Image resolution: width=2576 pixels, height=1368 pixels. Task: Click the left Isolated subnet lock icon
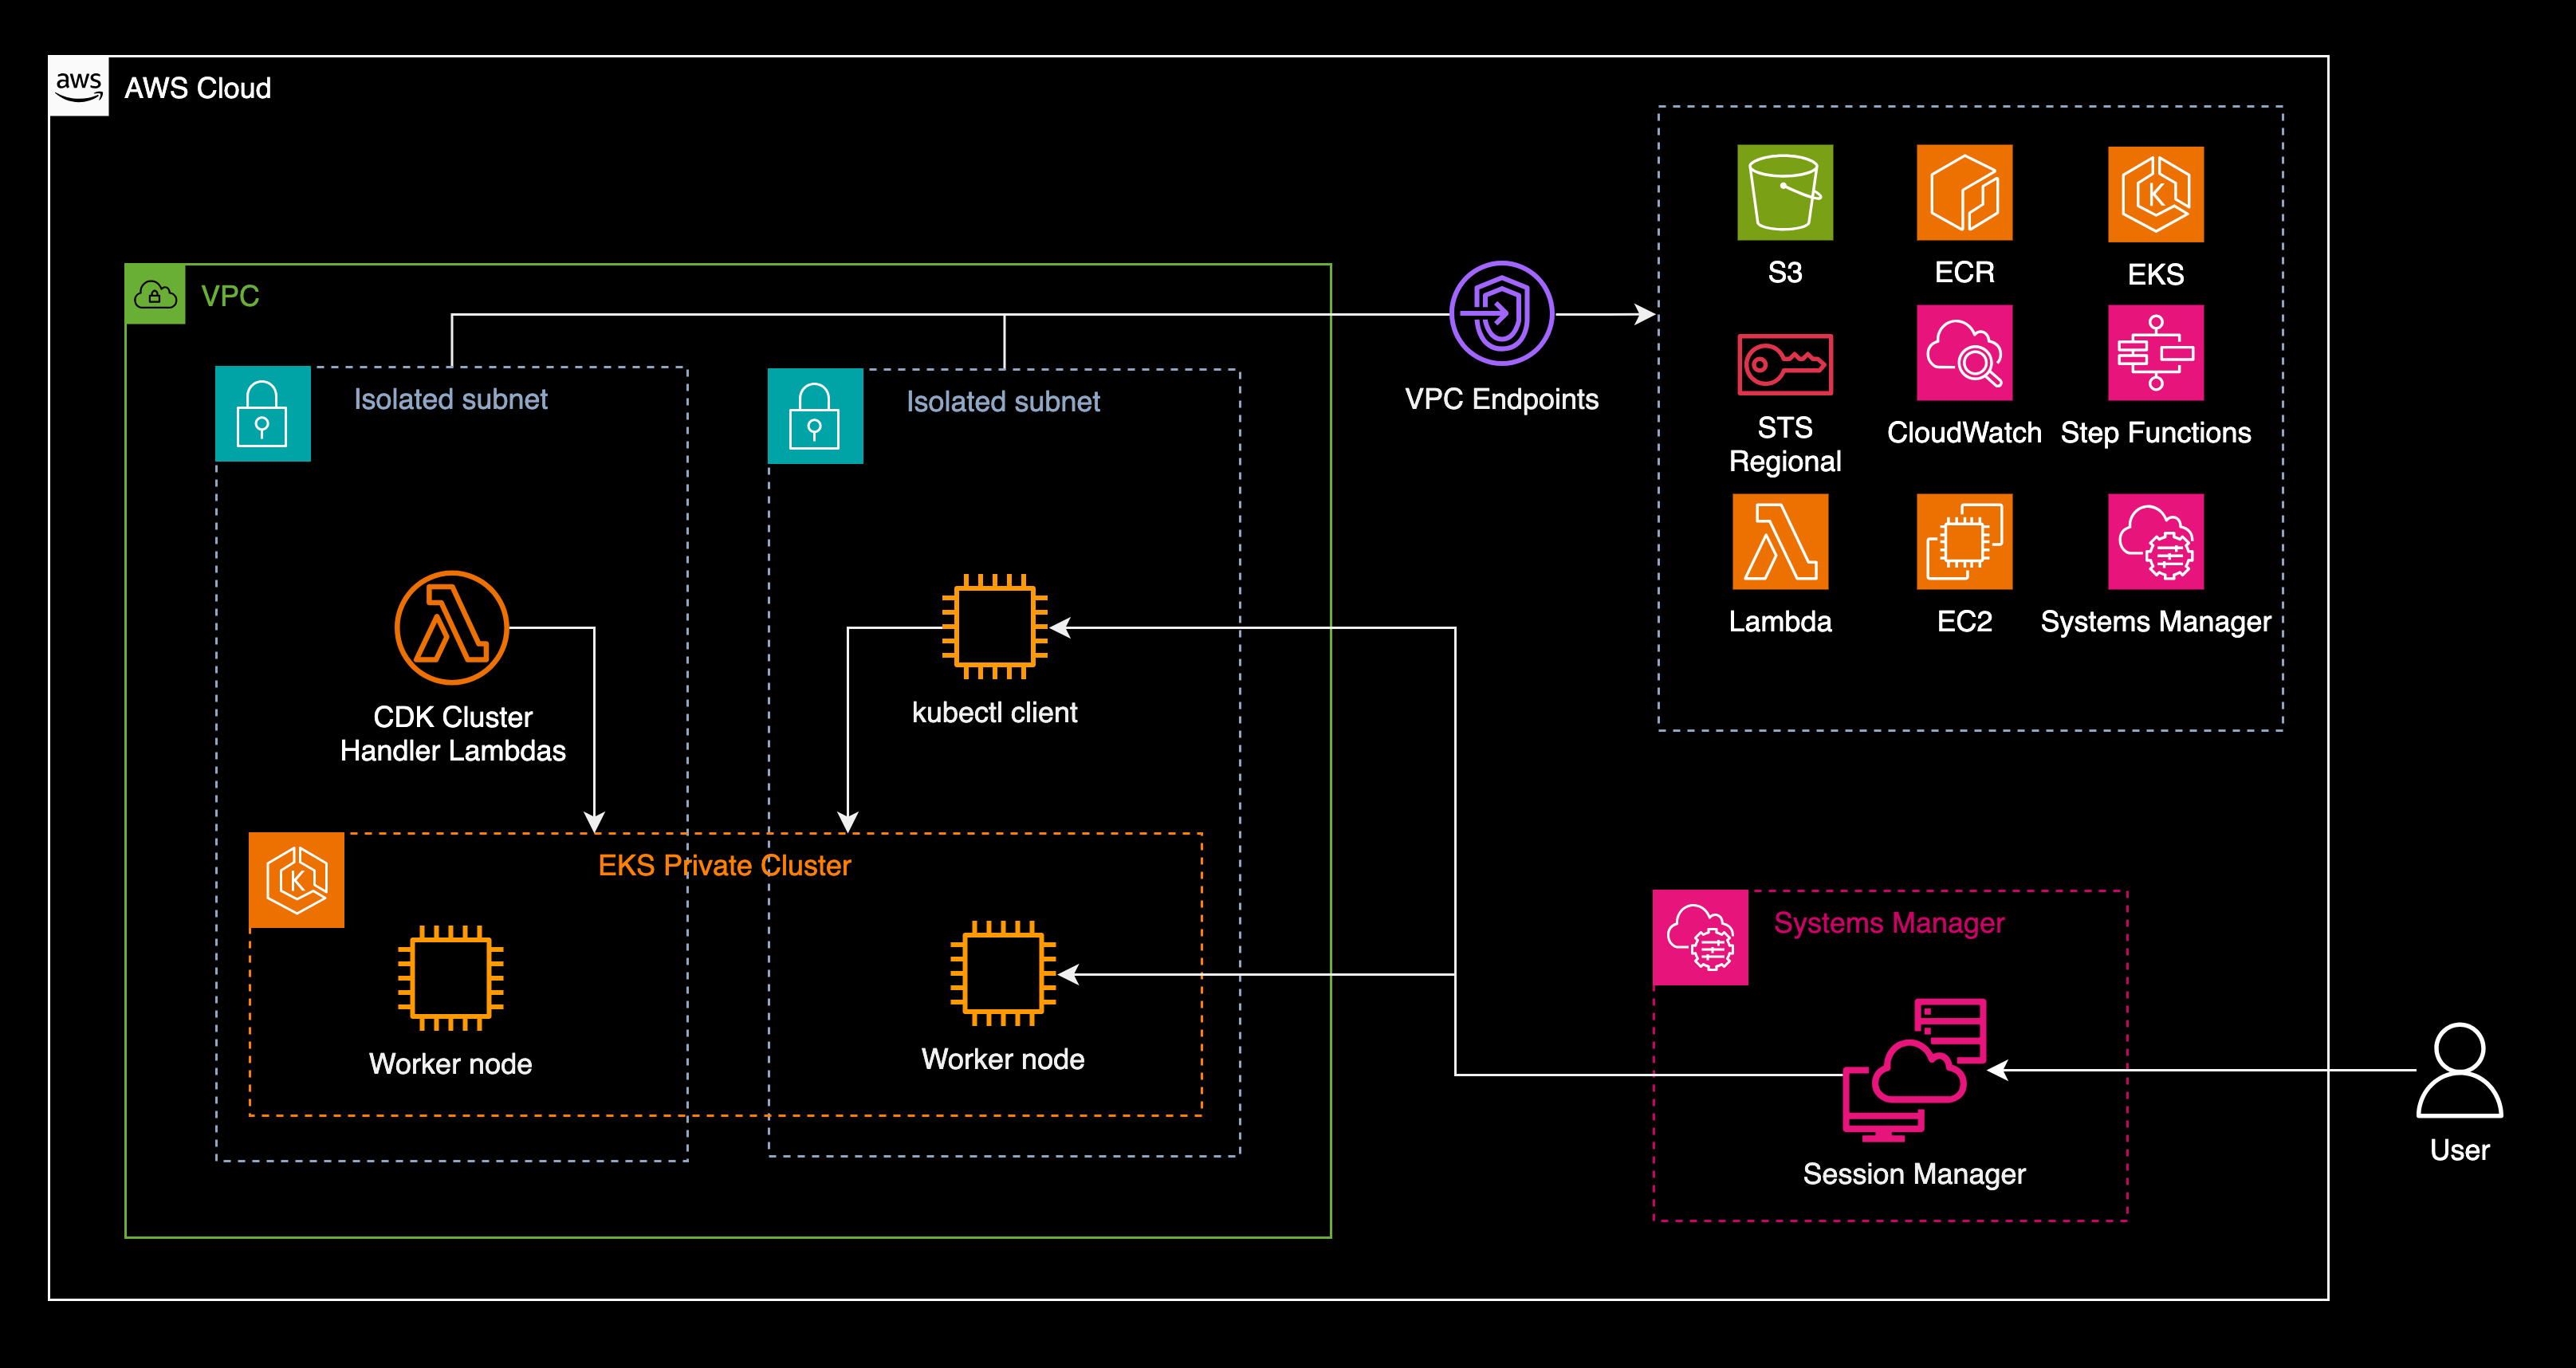click(x=262, y=413)
